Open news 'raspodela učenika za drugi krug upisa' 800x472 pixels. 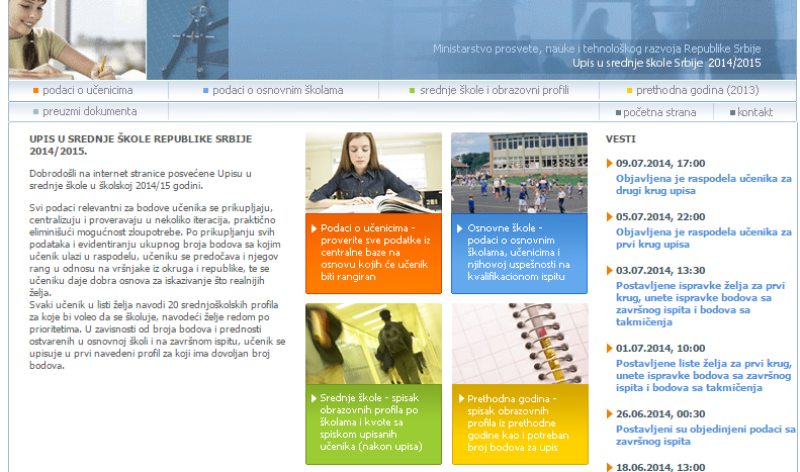(704, 185)
